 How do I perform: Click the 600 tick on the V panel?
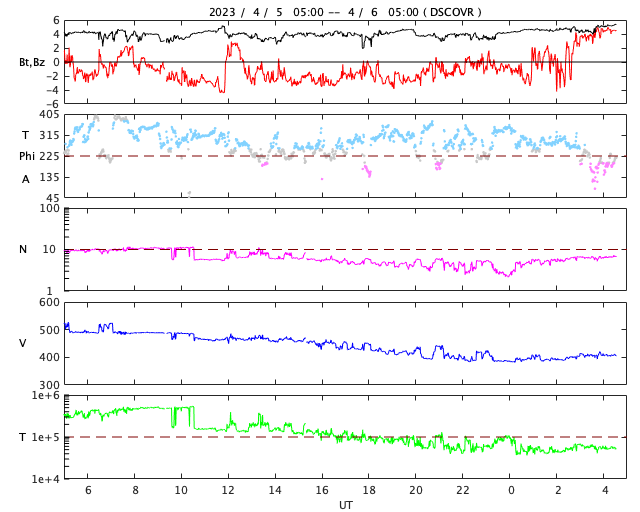point(49,303)
